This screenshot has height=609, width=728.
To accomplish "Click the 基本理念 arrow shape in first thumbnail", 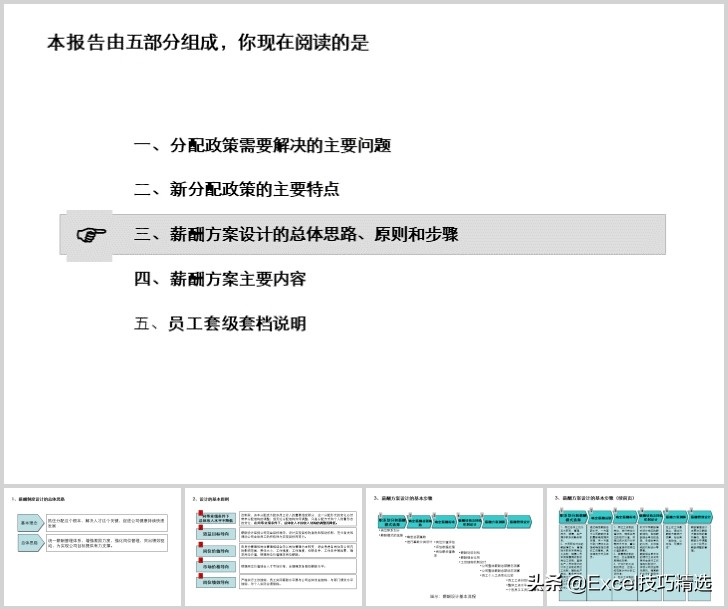I will point(31,523).
